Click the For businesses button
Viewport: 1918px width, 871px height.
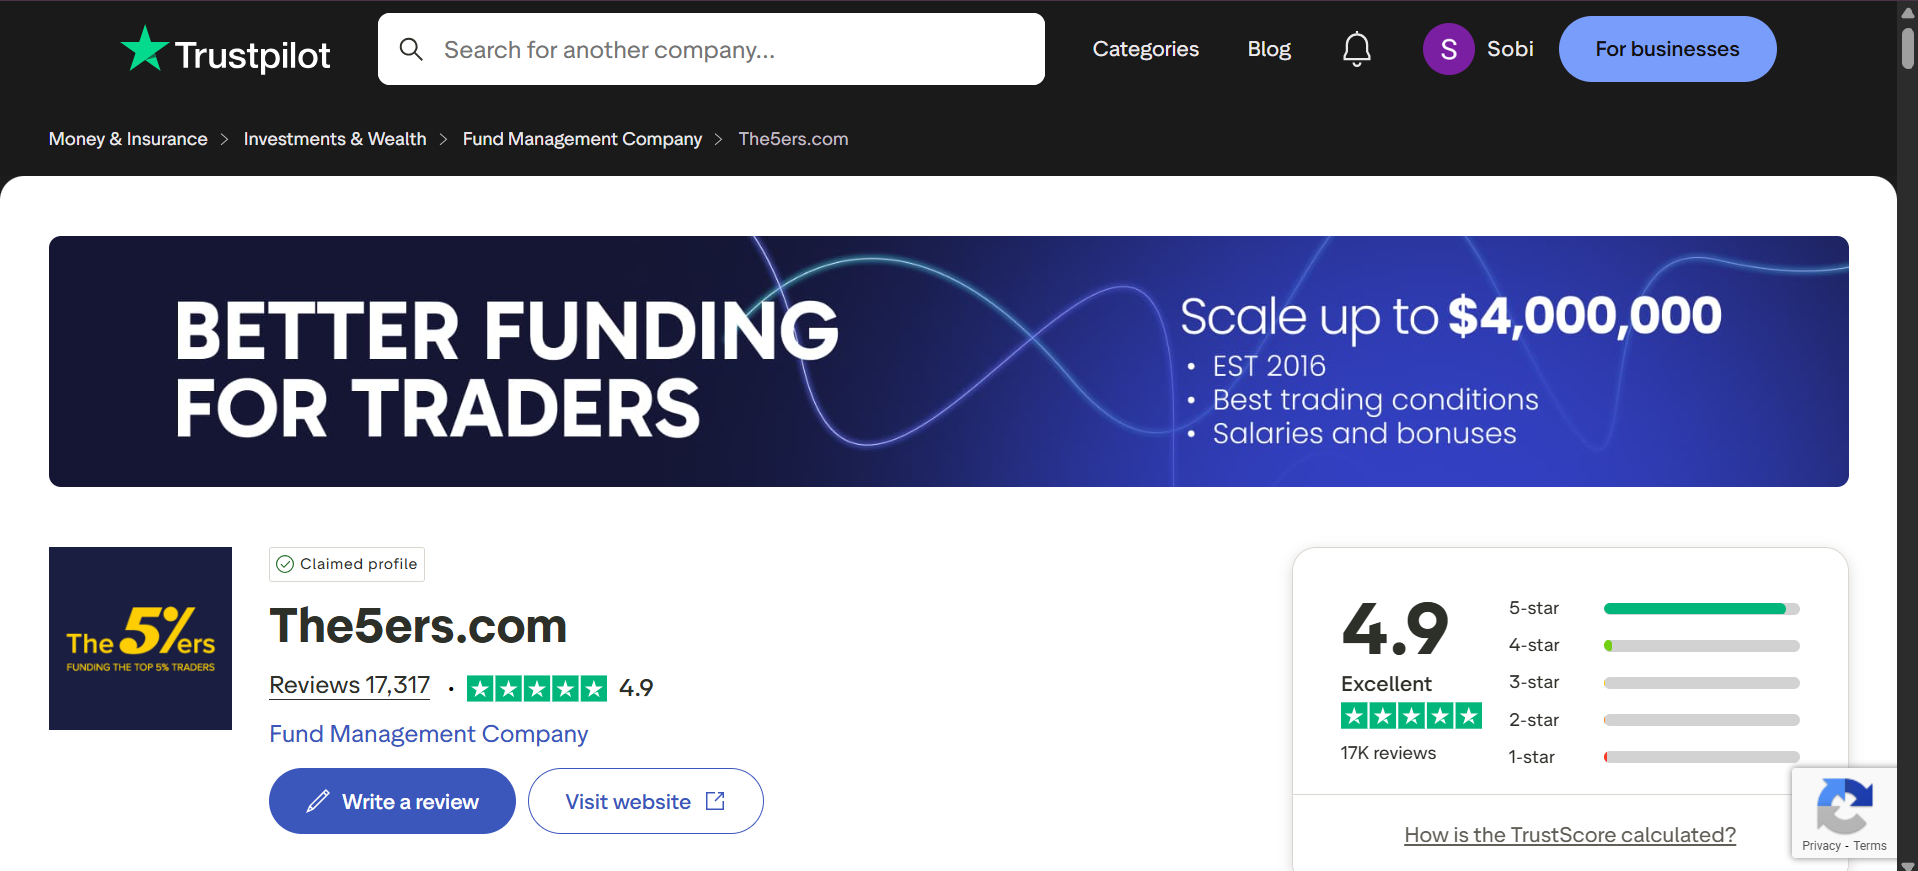1666,48
